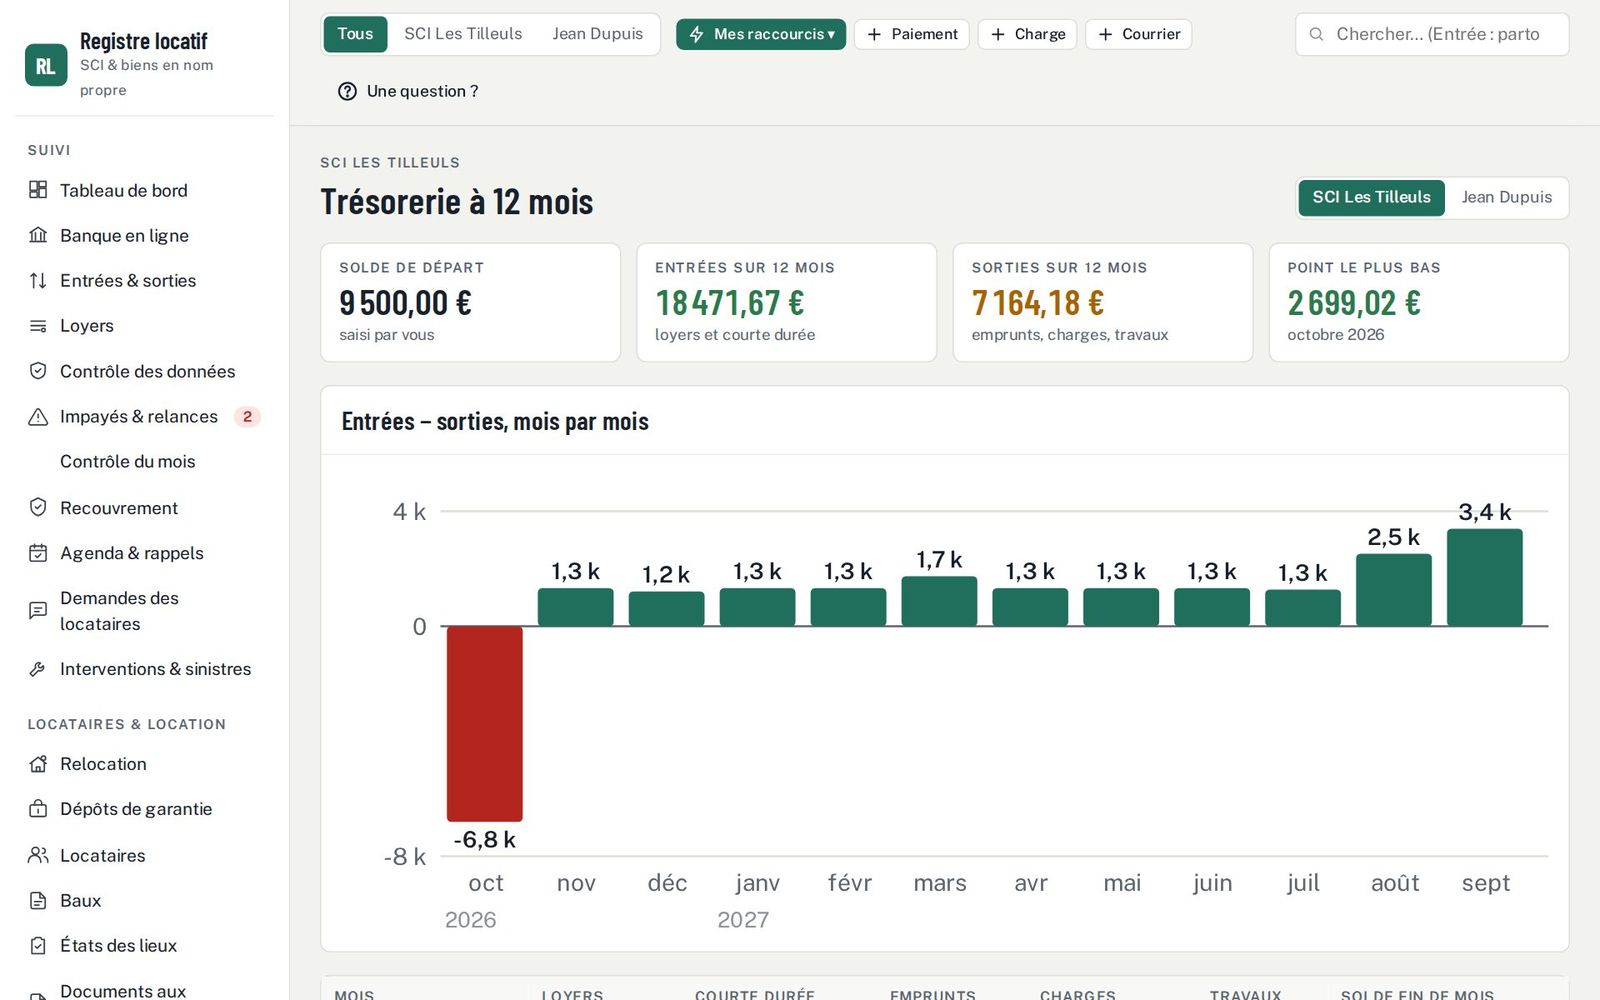The width and height of the screenshot is (1600, 1000).
Task: Click the Baux document icon
Action: click(38, 900)
